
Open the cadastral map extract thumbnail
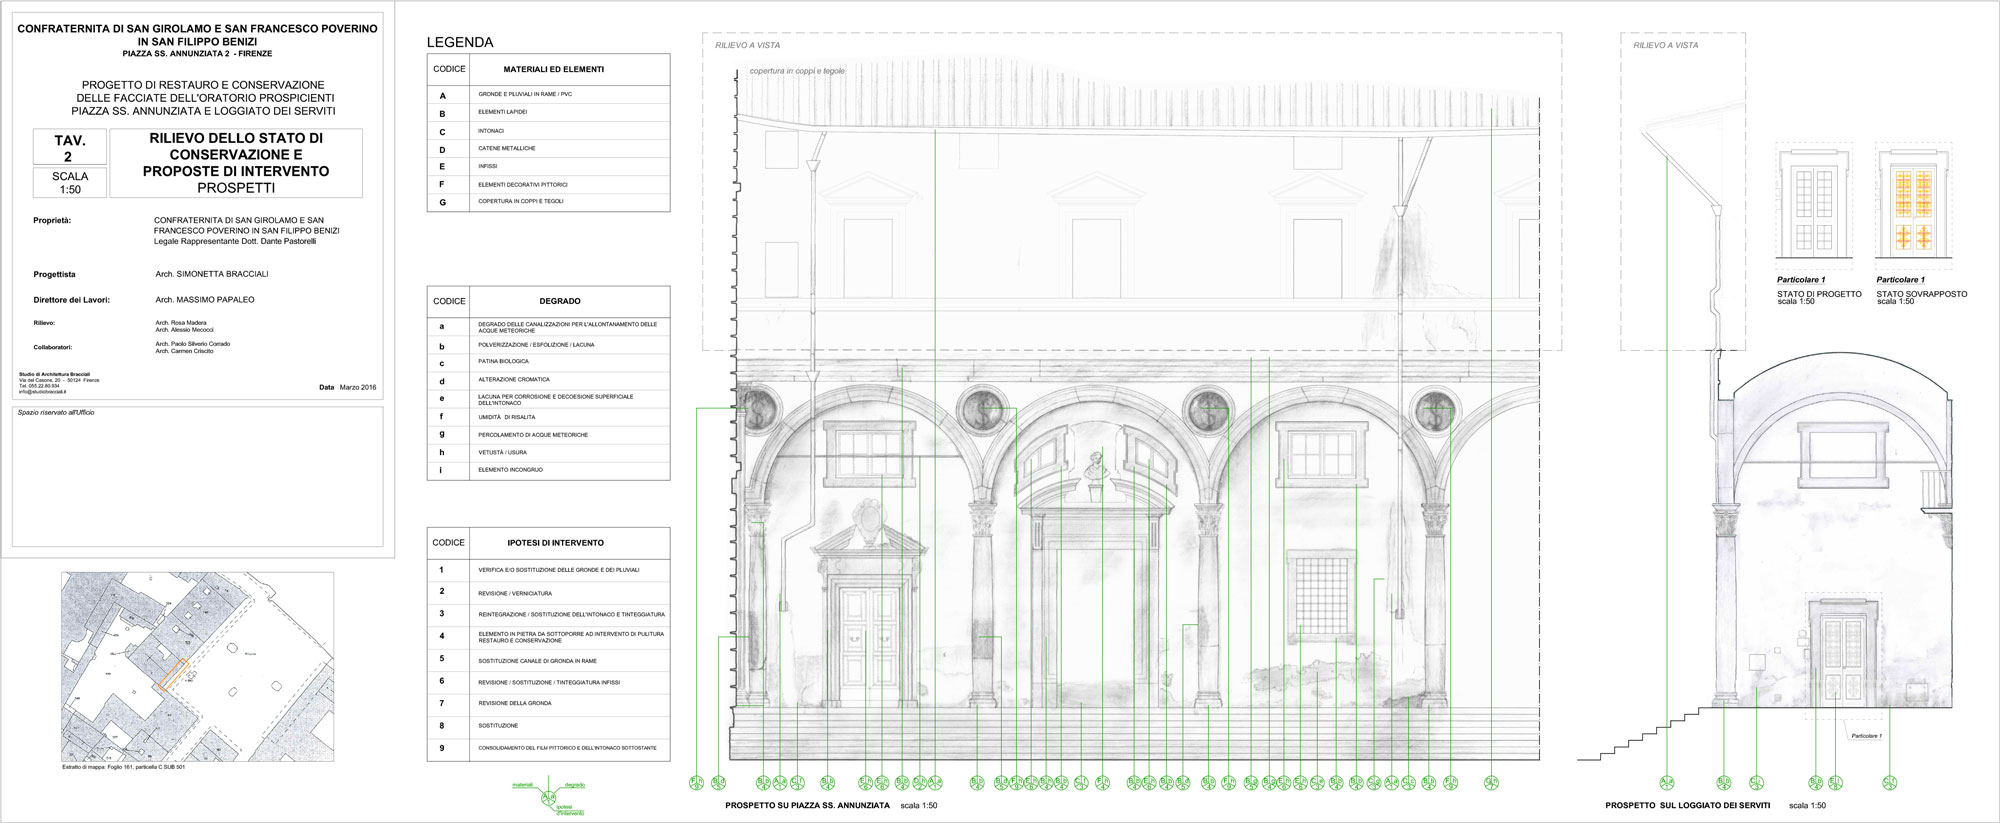point(198,667)
